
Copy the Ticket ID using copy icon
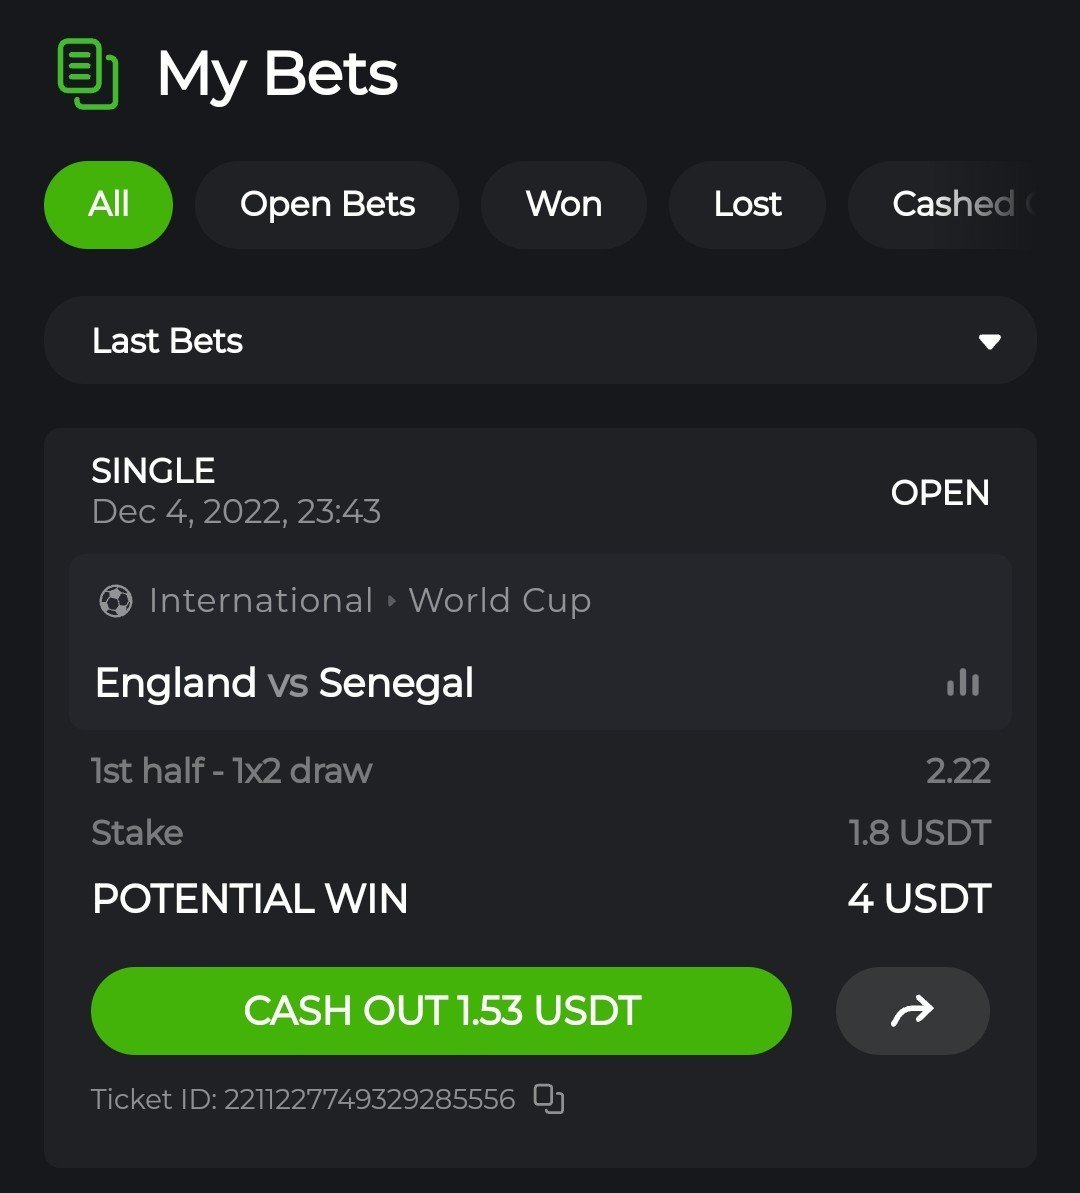[549, 1099]
